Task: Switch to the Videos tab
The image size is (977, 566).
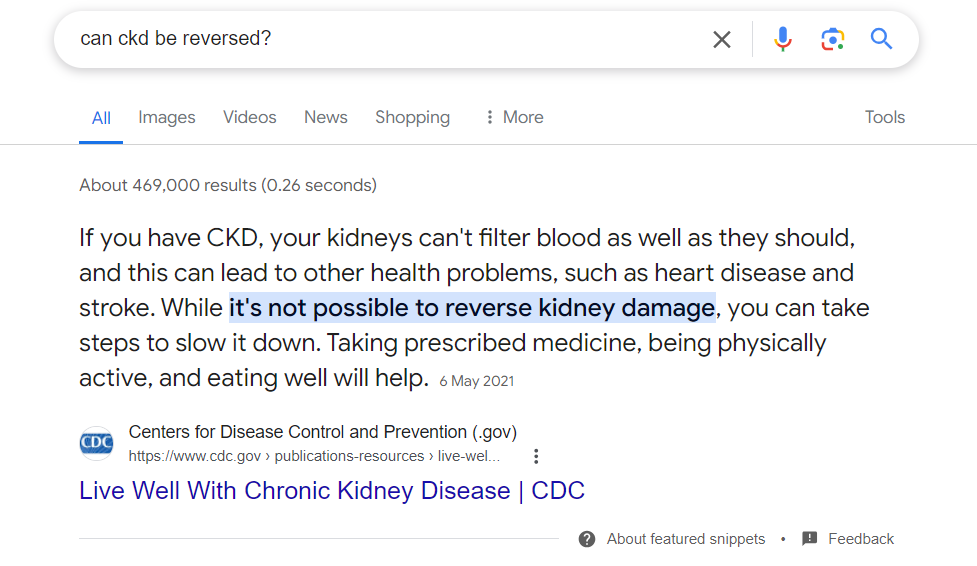Action: click(x=250, y=117)
